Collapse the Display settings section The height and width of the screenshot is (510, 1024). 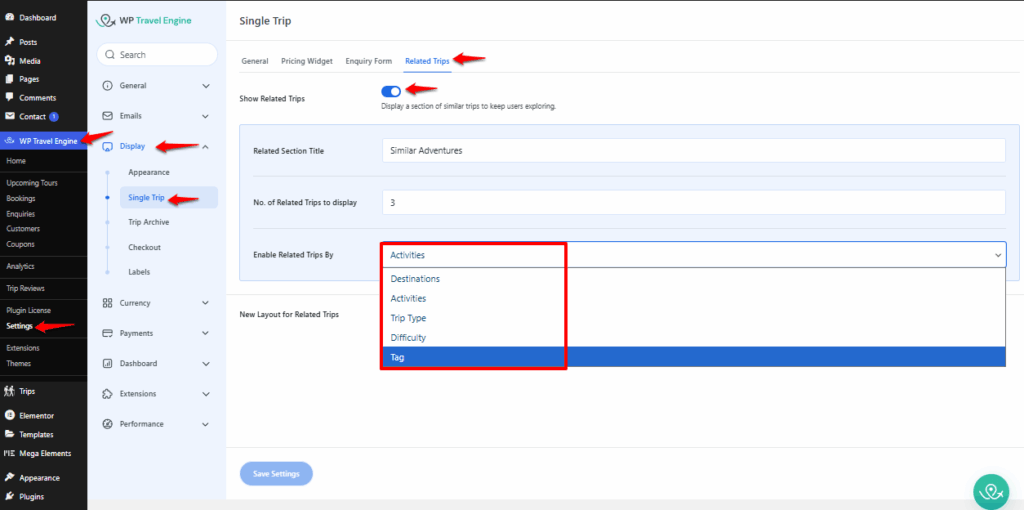(x=205, y=146)
